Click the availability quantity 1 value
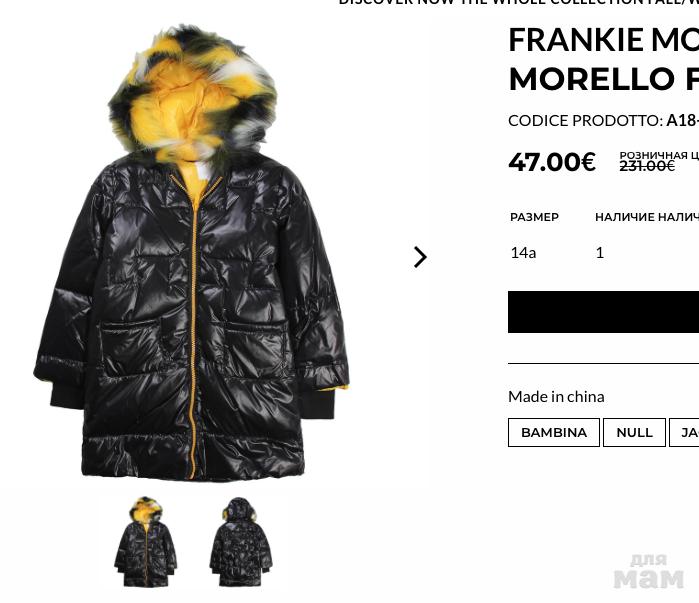 600,253
